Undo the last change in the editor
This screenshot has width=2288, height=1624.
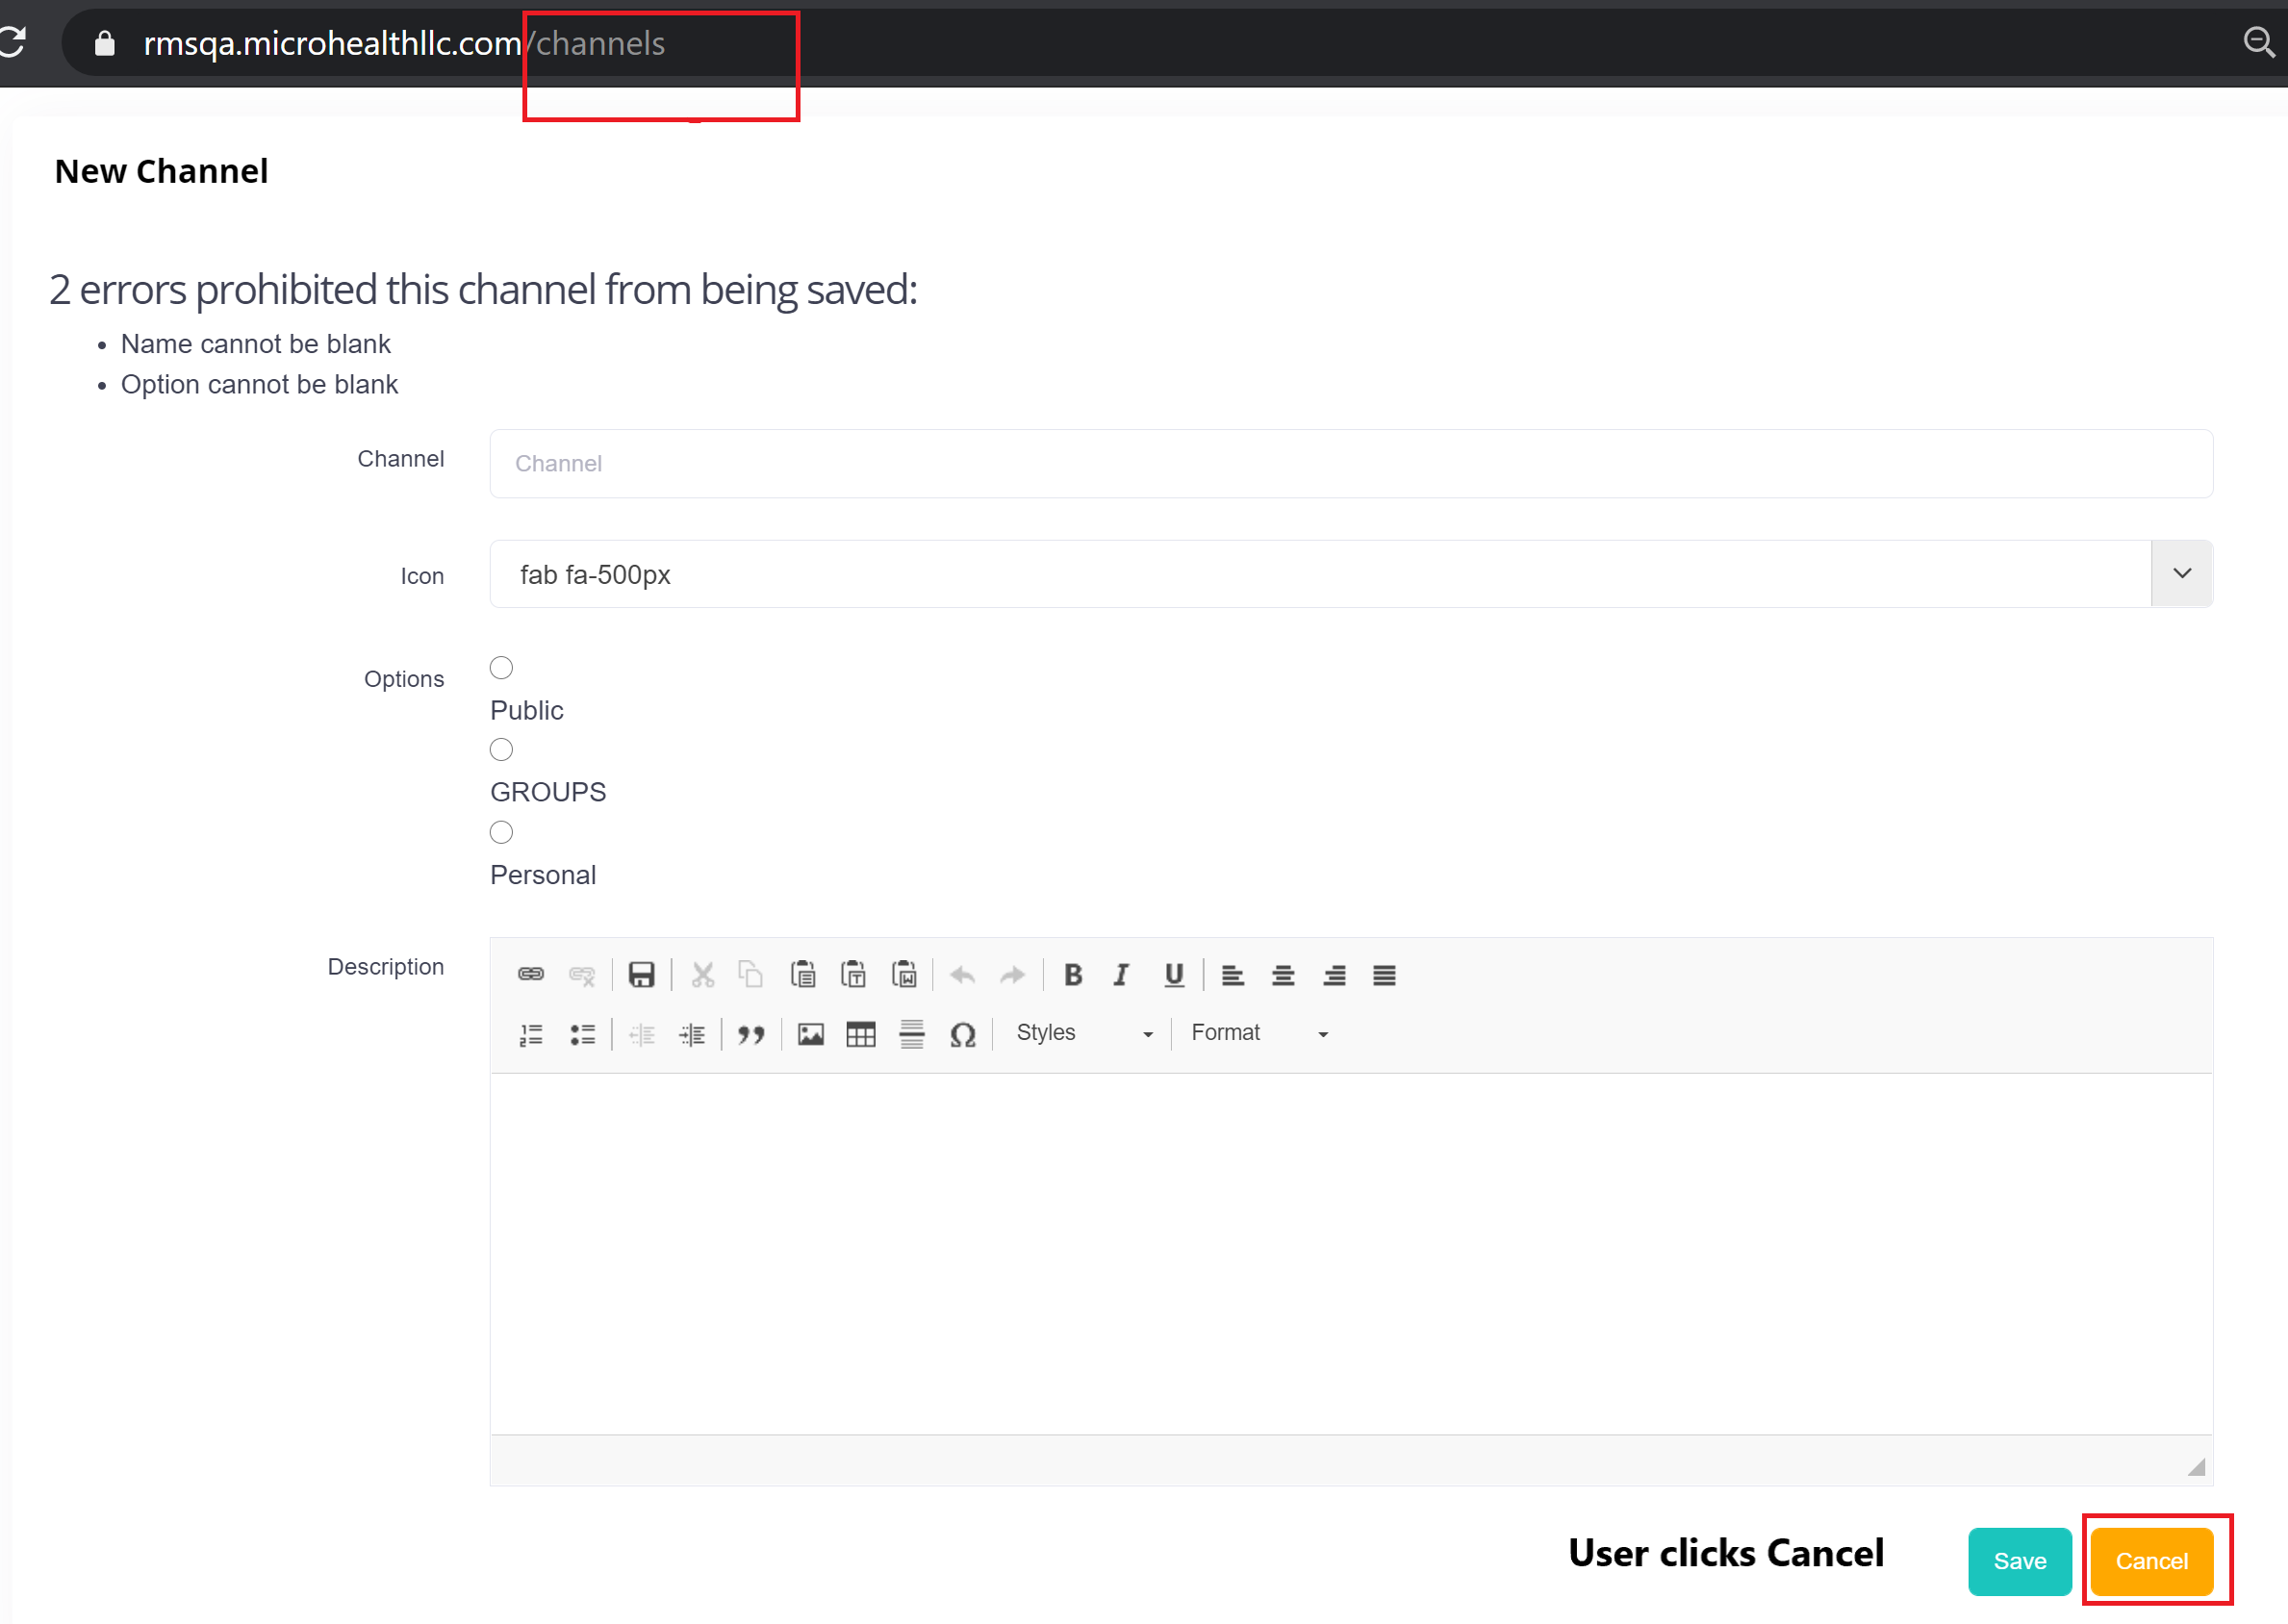961,974
